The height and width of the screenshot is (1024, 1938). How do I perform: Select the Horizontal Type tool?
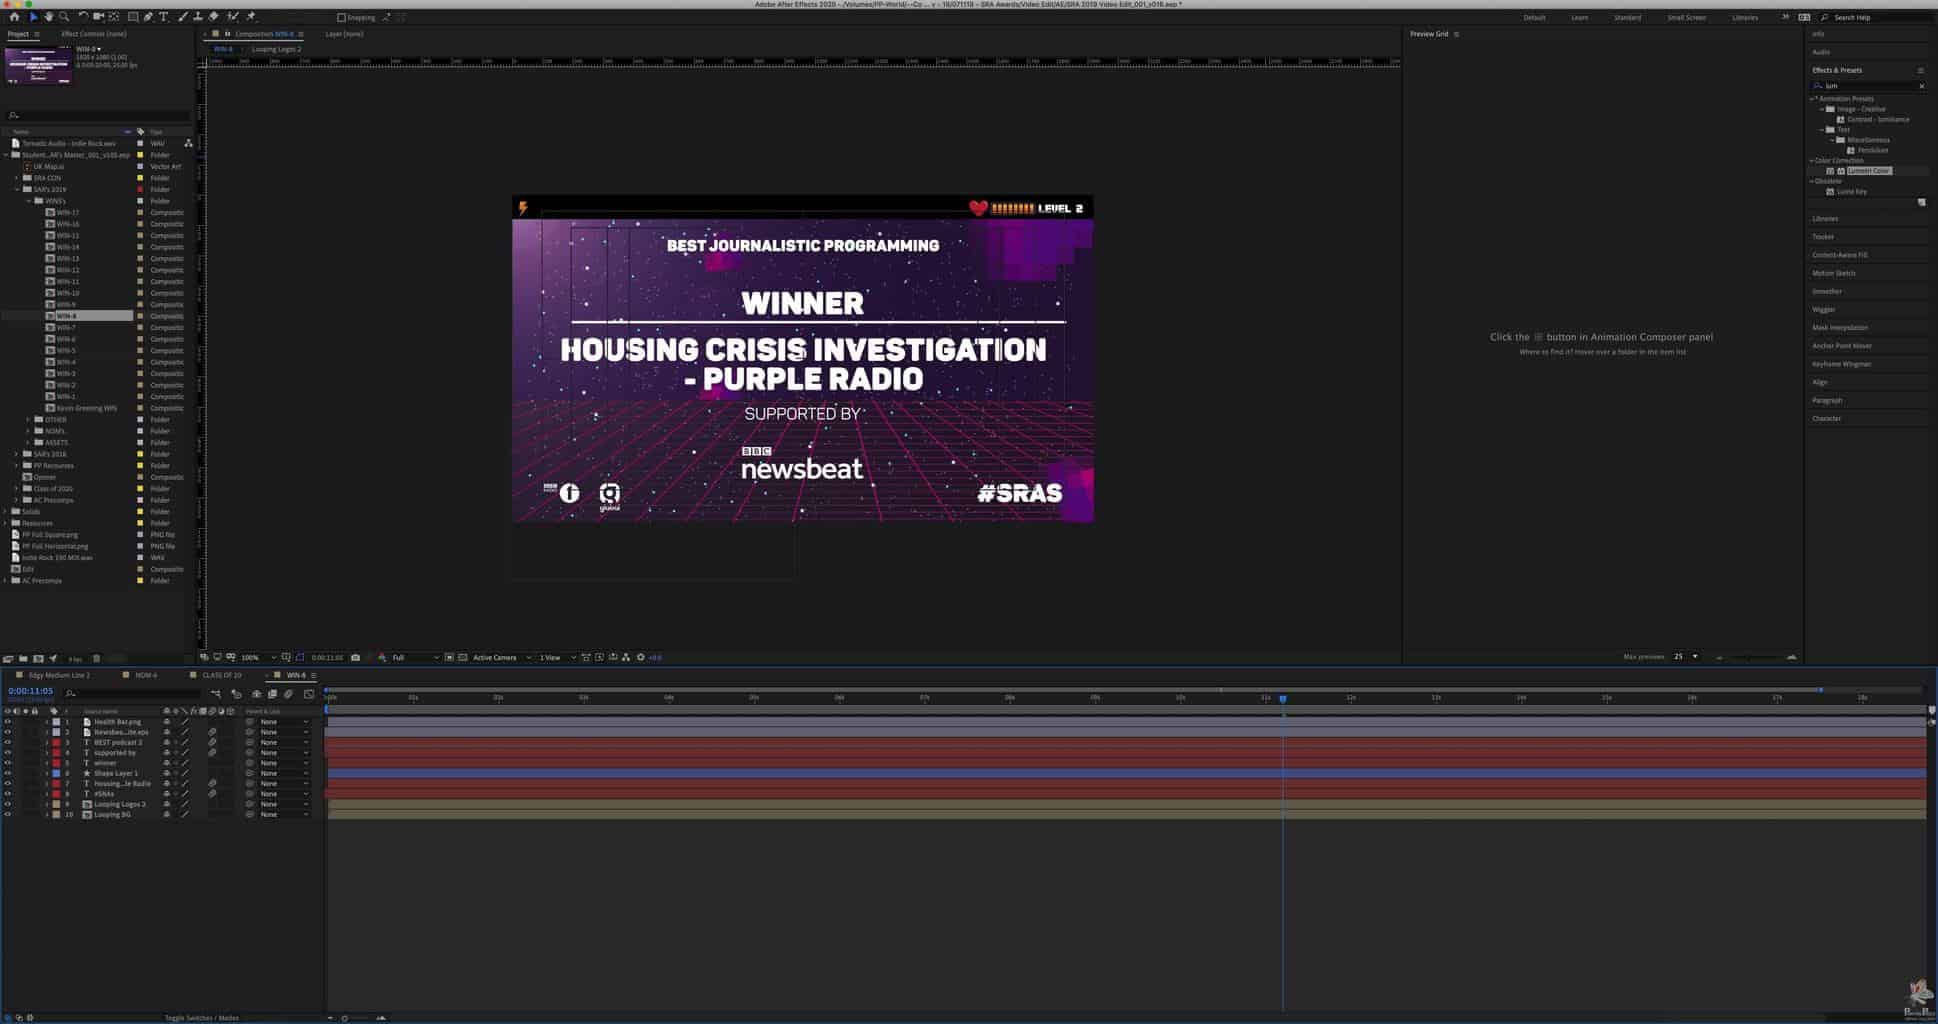point(164,17)
